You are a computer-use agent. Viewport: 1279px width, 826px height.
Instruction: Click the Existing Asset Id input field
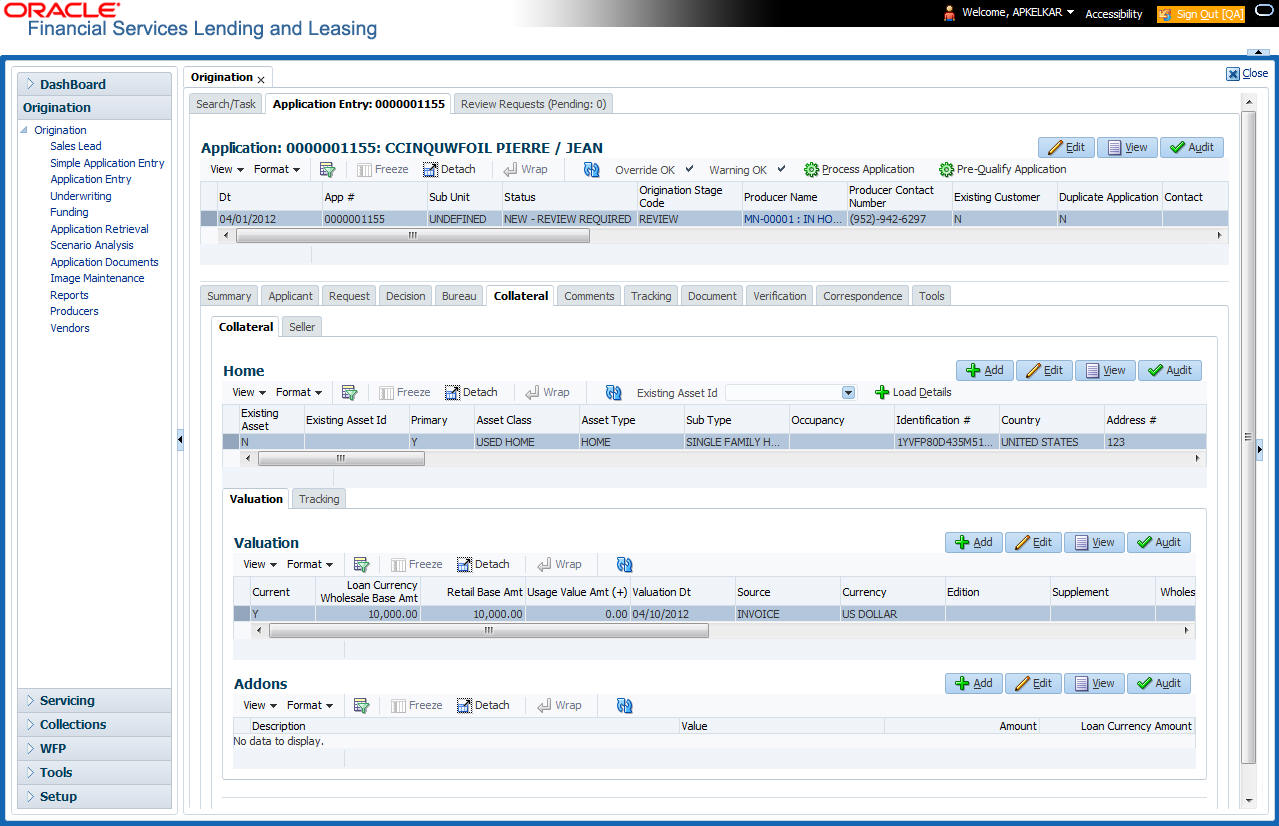click(783, 393)
